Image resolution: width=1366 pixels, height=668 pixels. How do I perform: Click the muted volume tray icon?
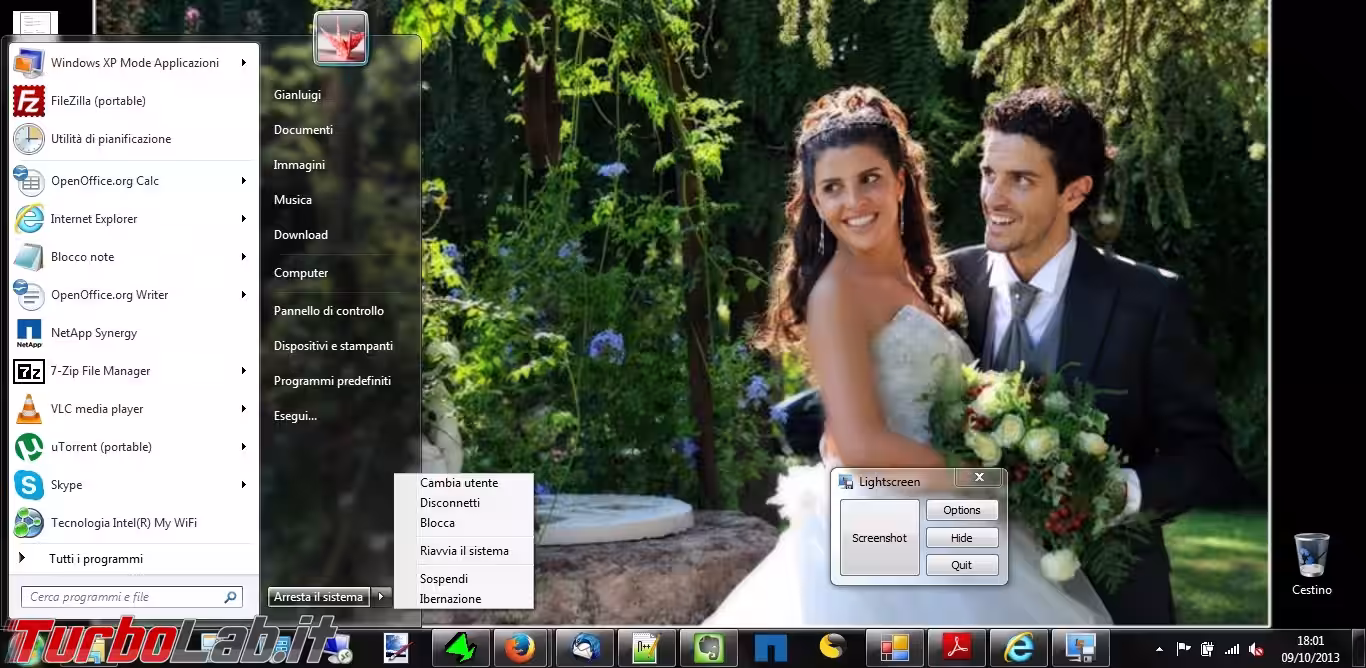(1255, 649)
